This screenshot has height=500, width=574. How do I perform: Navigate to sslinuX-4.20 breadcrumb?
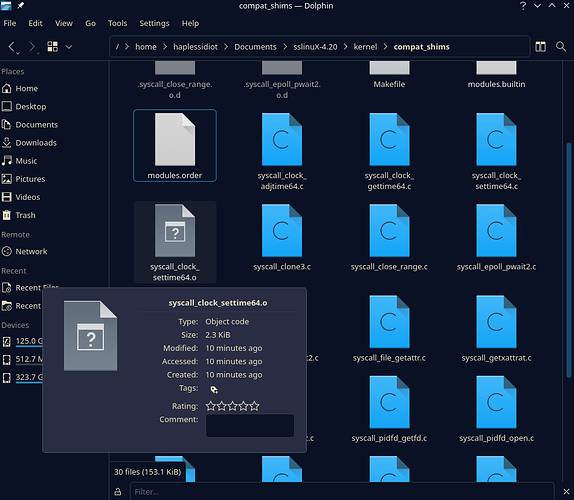point(315,47)
